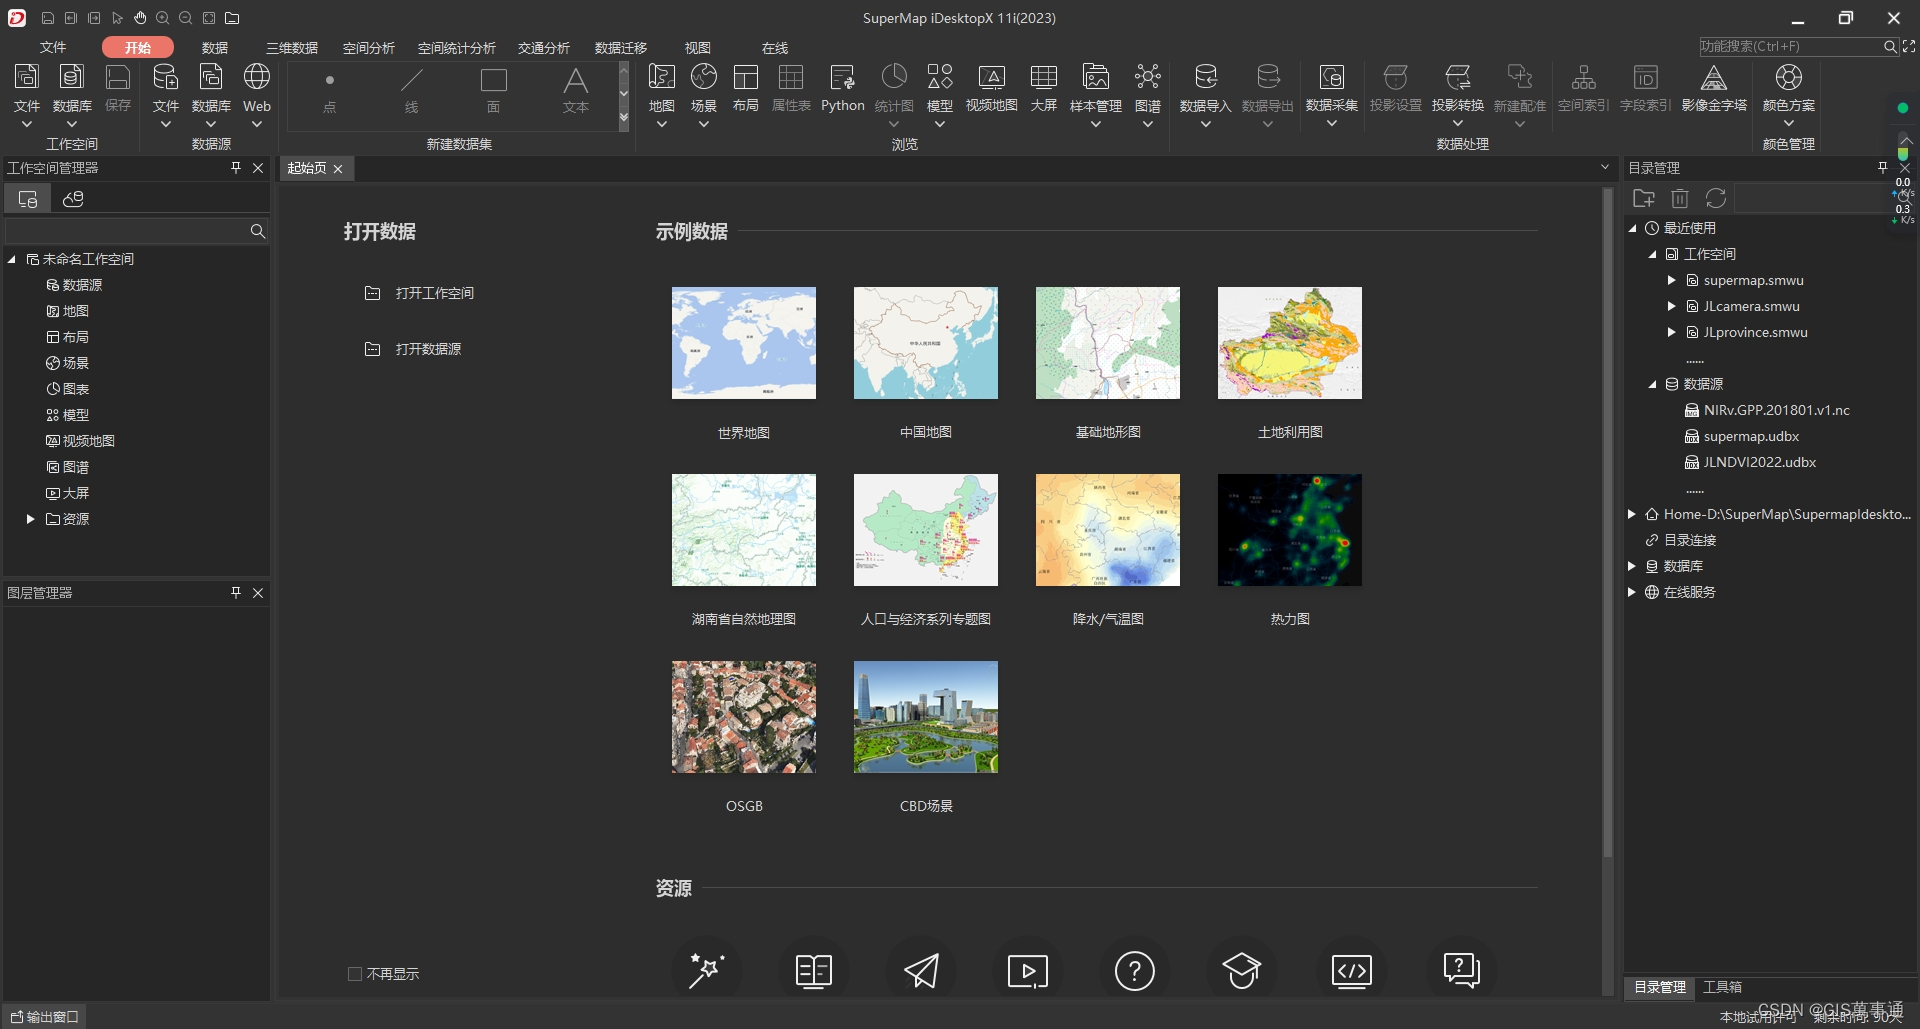
Task: Click the 新建点数据集 point dataset icon
Action: 329,90
